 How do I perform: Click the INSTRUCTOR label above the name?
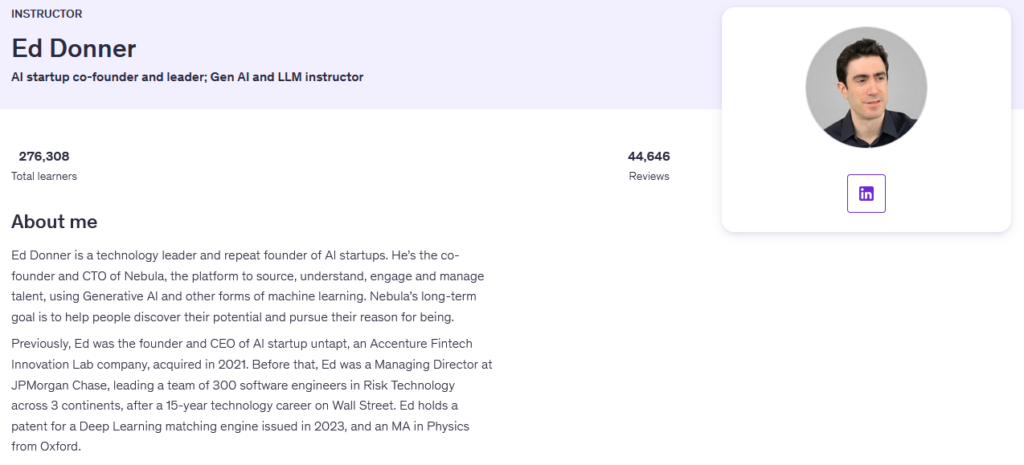pyautogui.click(x=46, y=14)
